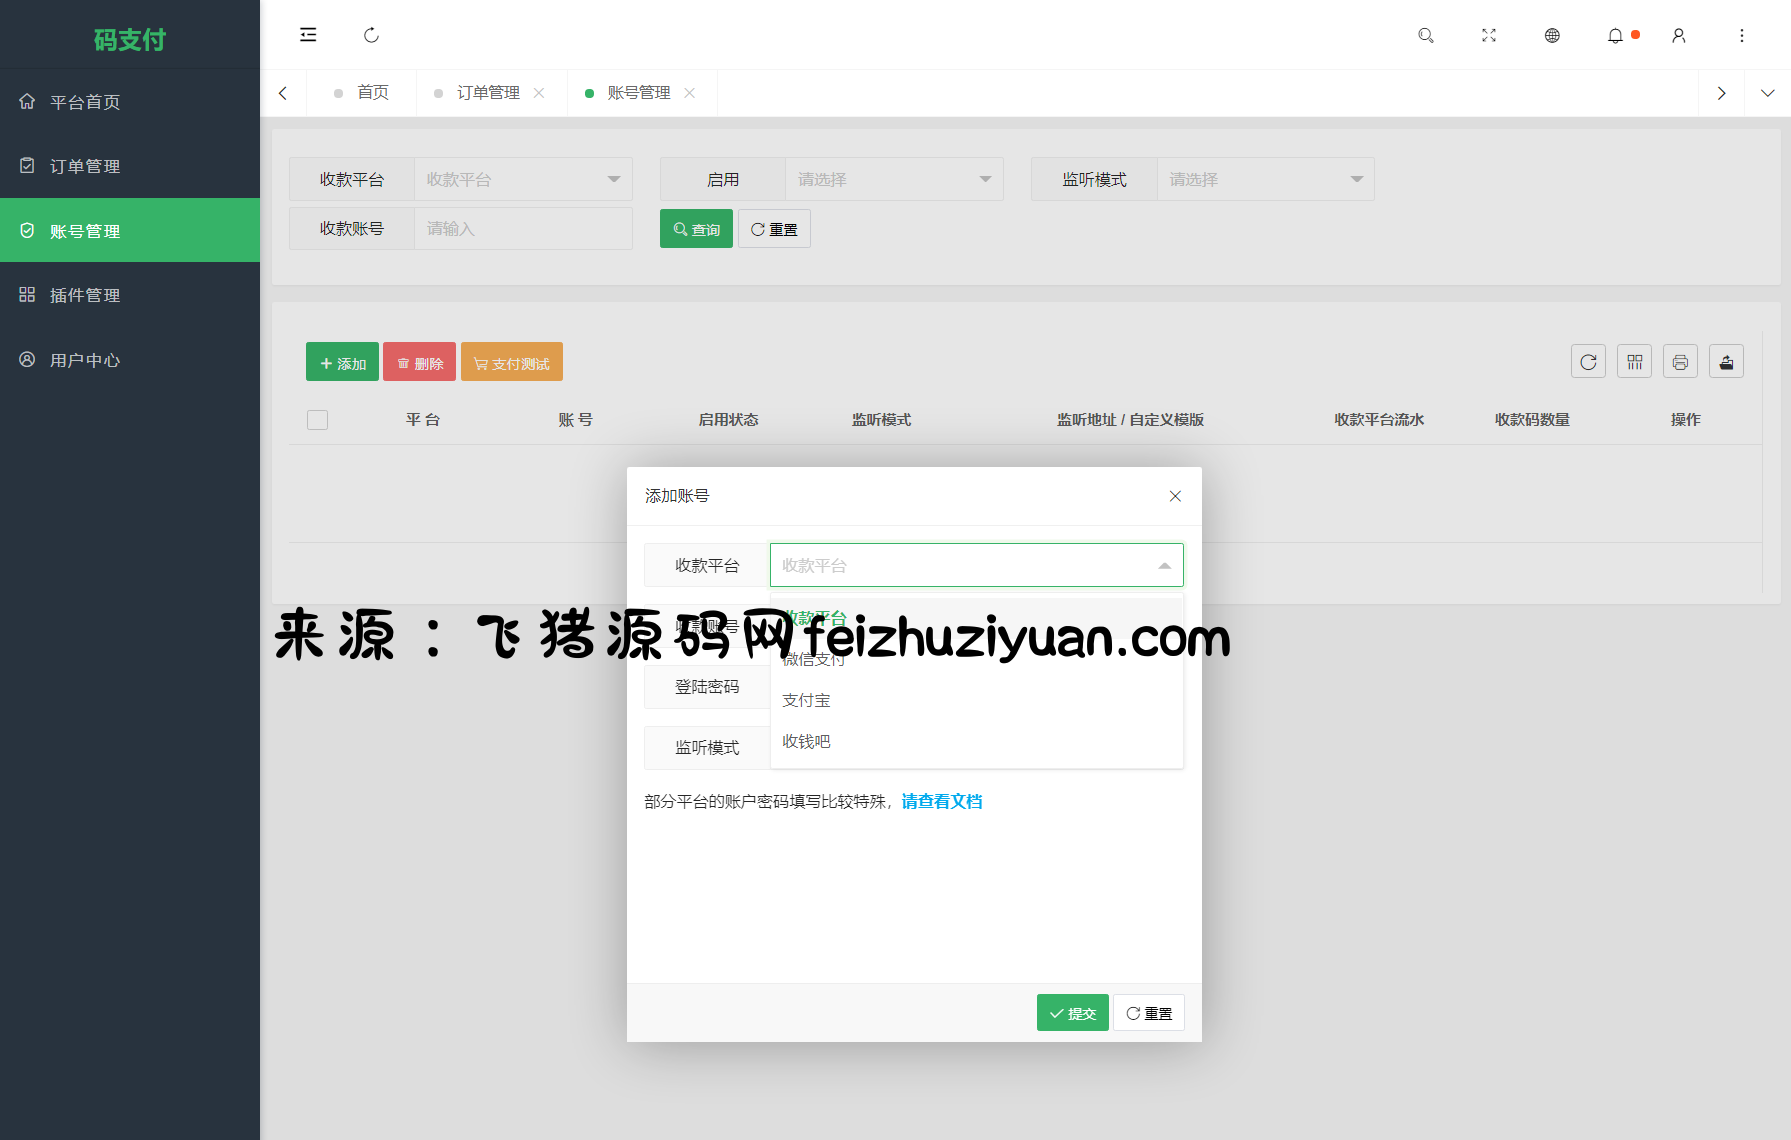Tick the select-all checkbox in table header
1791x1140 pixels.
(x=317, y=420)
